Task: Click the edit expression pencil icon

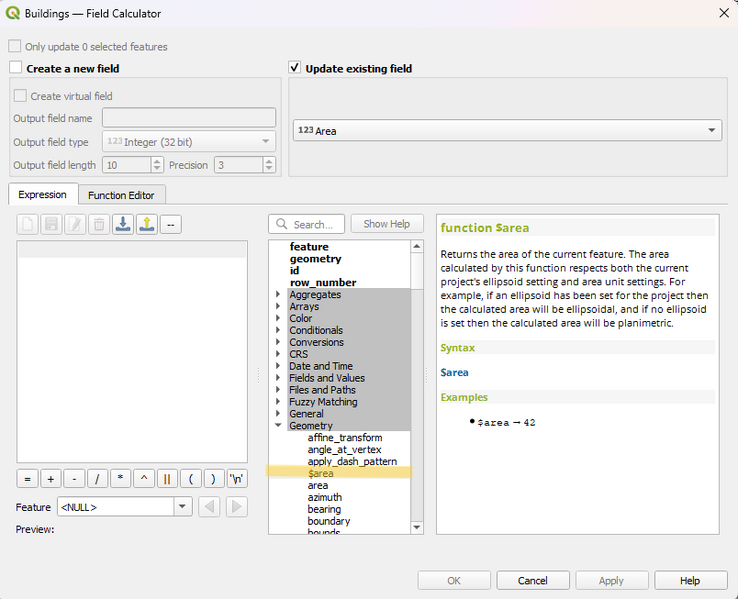Action: click(75, 224)
